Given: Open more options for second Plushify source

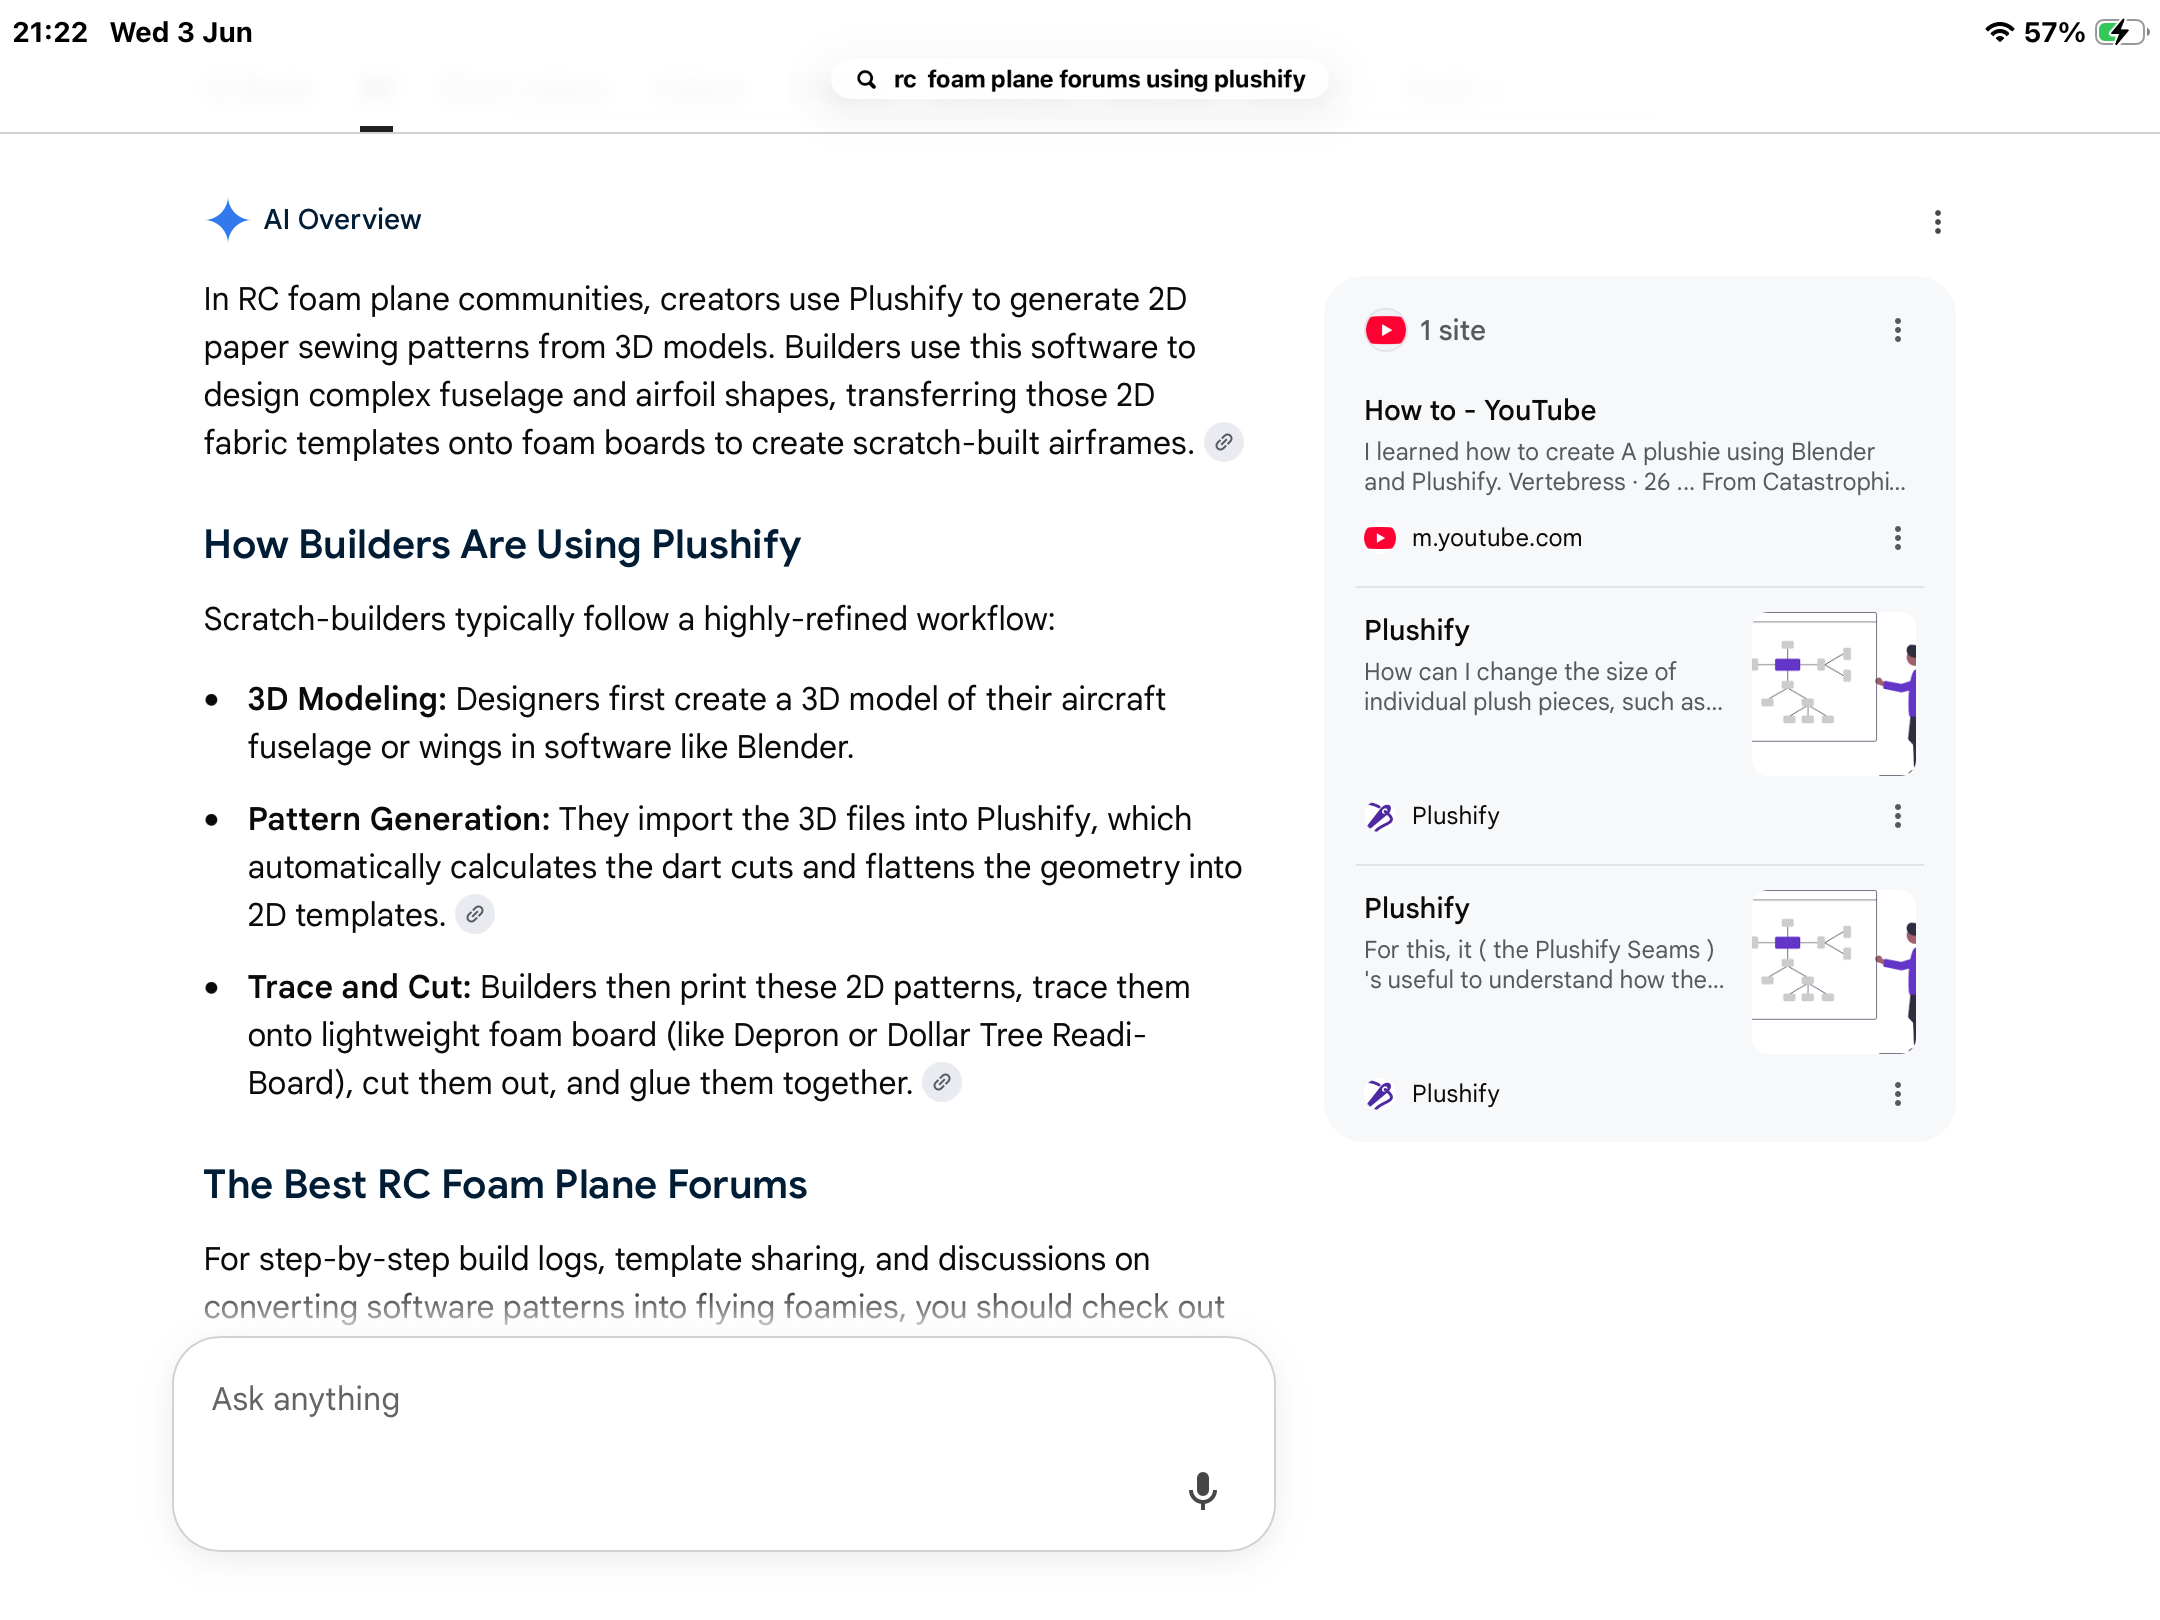Looking at the screenshot, I should pyautogui.click(x=1898, y=1095).
